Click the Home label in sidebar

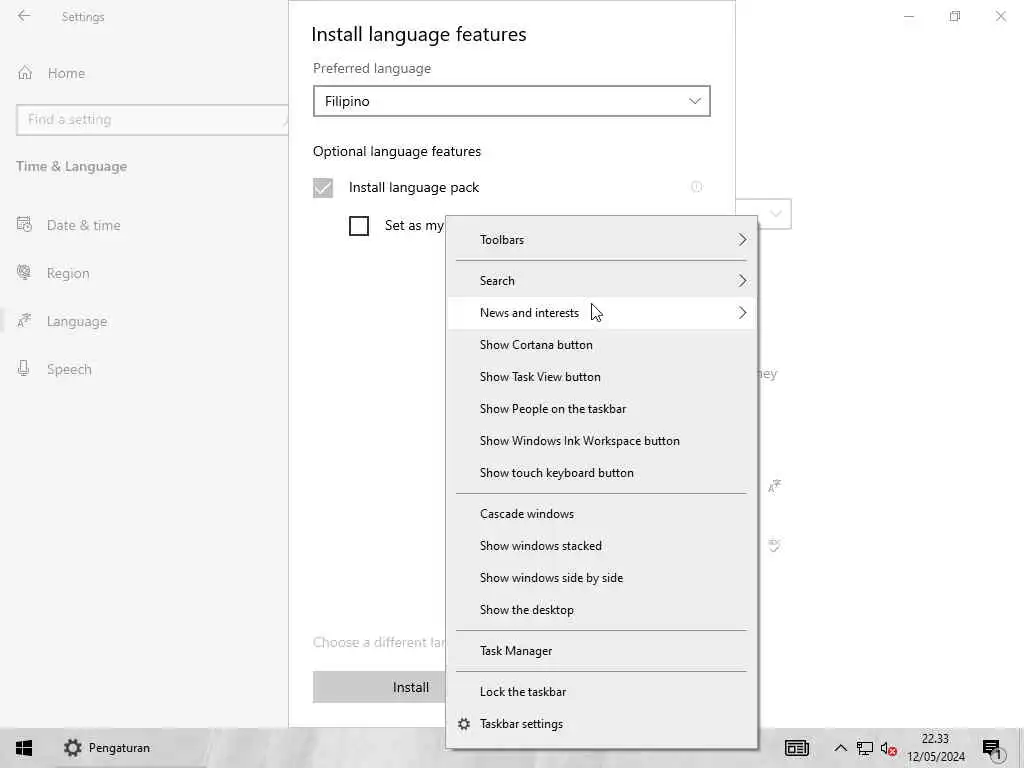click(x=67, y=73)
